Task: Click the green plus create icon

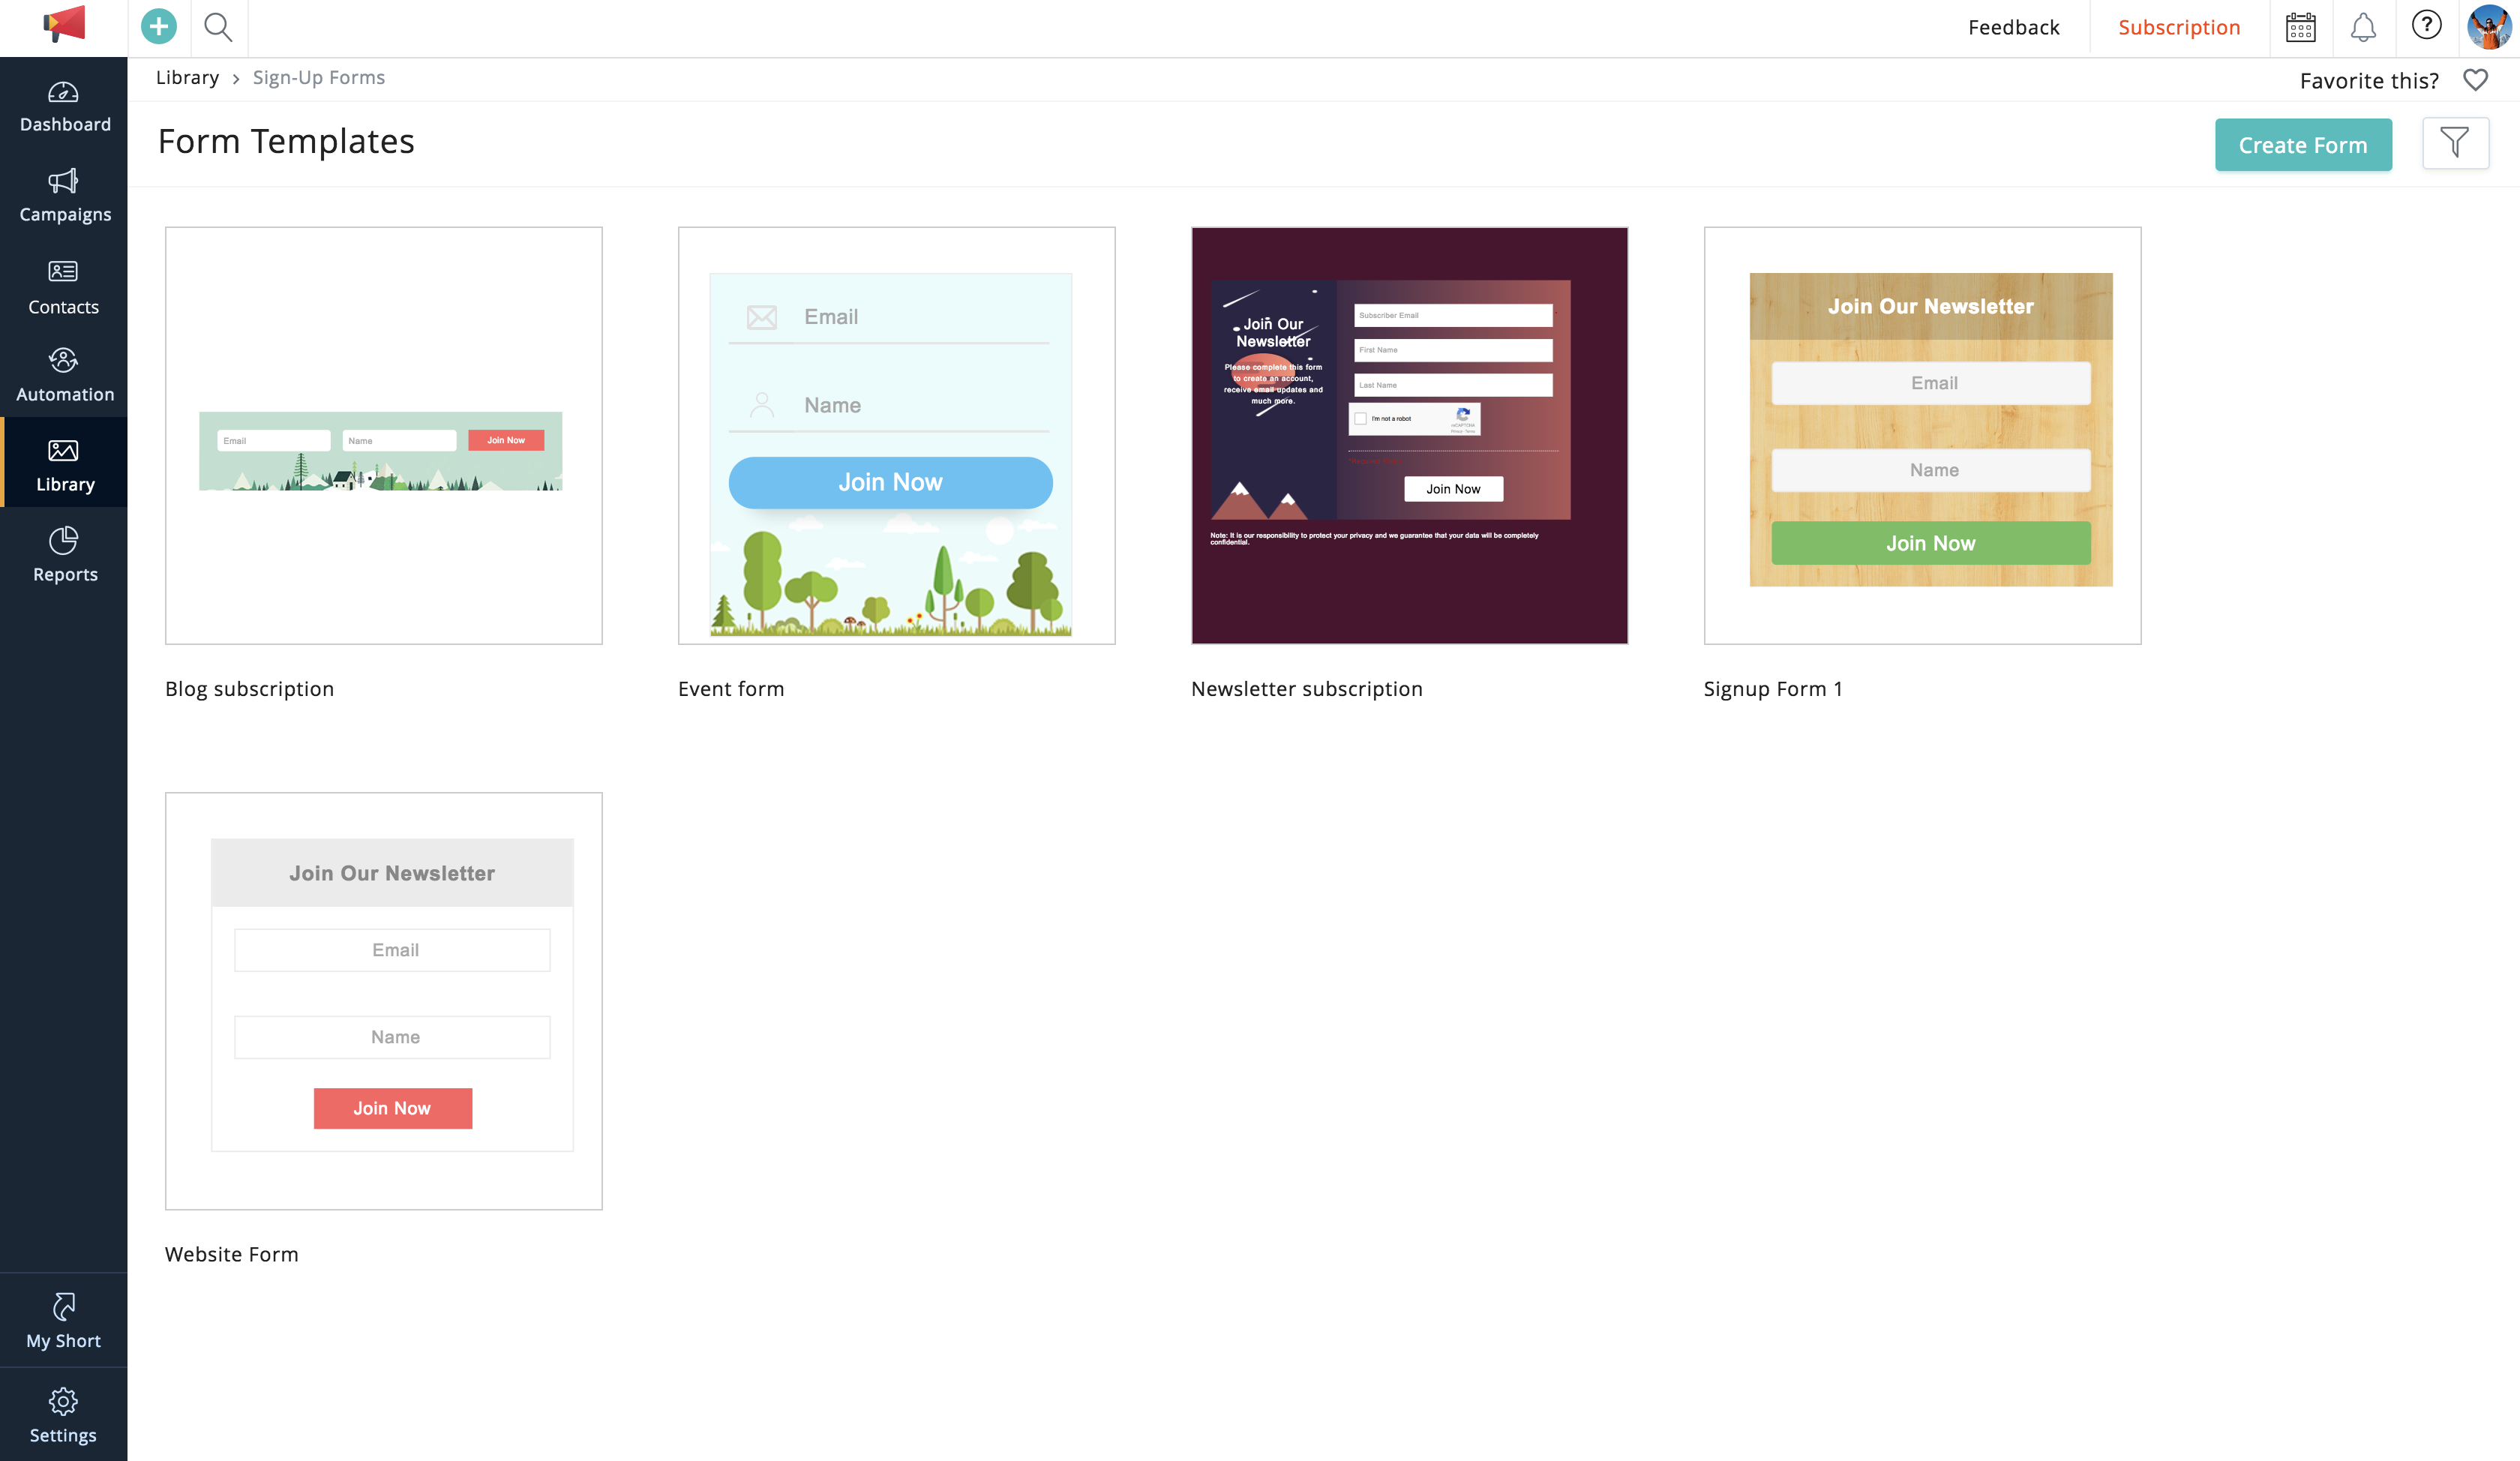Action: (x=158, y=27)
